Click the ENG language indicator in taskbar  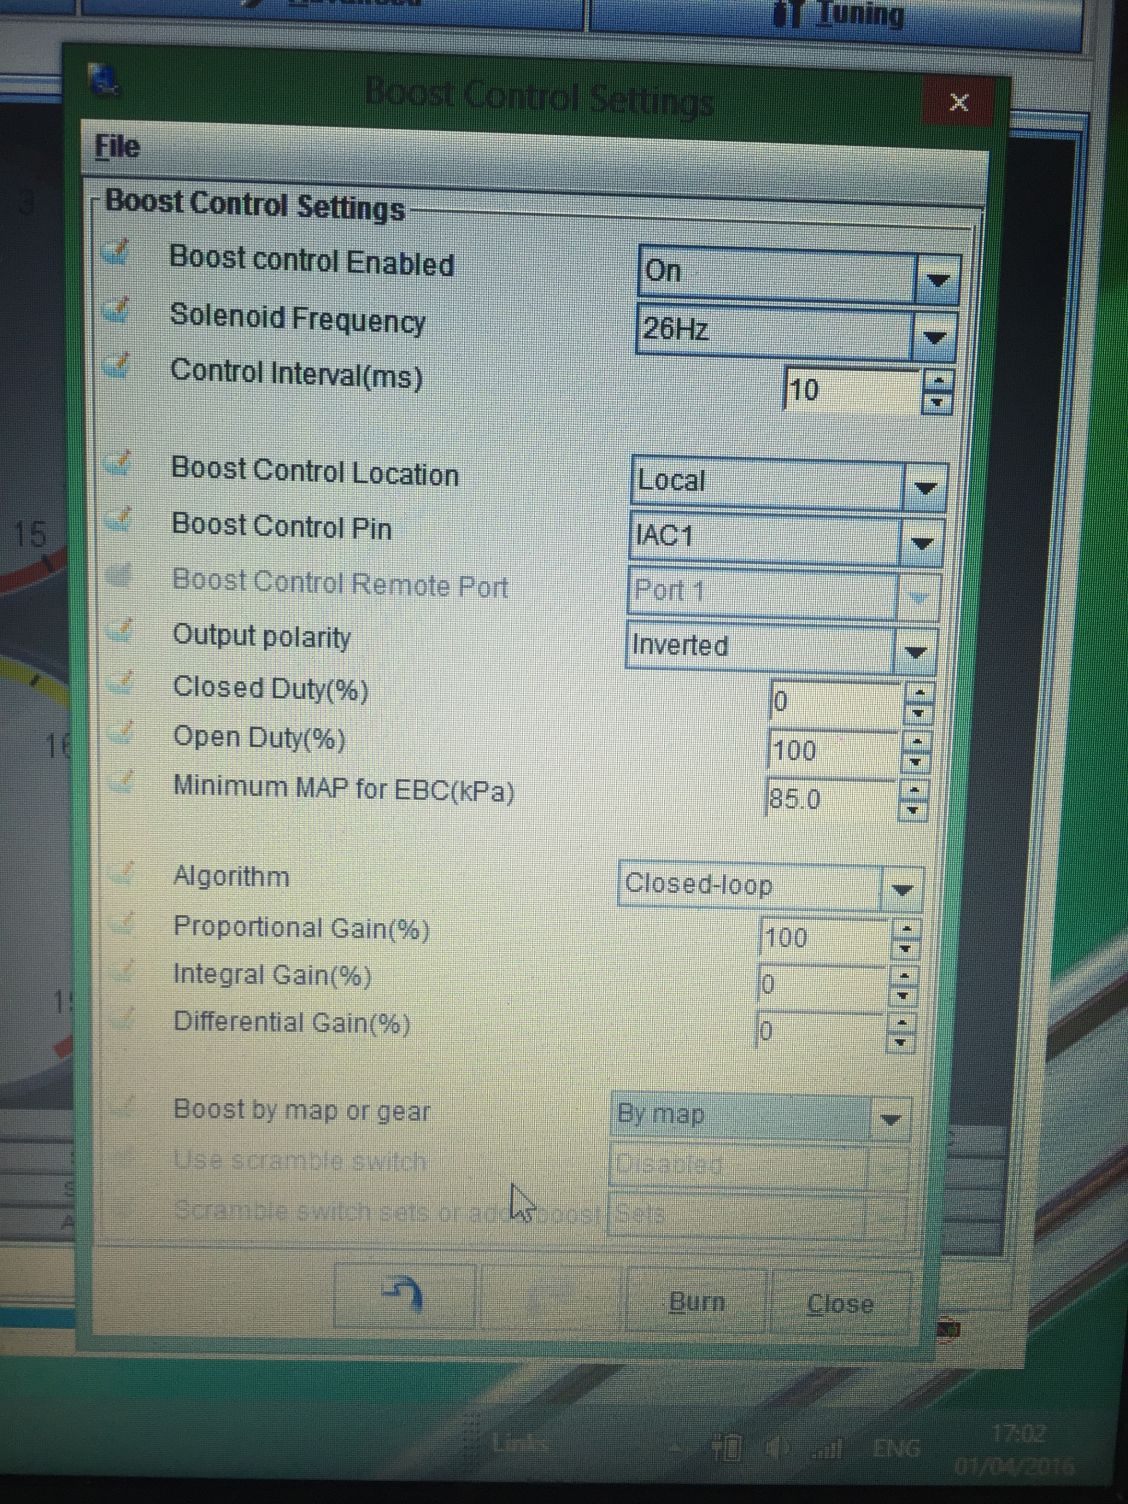895,1448
